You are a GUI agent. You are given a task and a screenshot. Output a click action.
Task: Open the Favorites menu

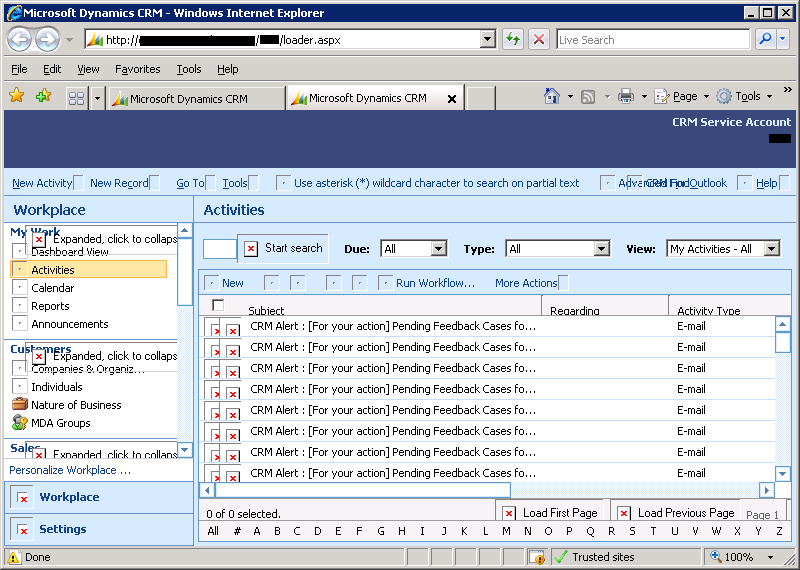[137, 69]
